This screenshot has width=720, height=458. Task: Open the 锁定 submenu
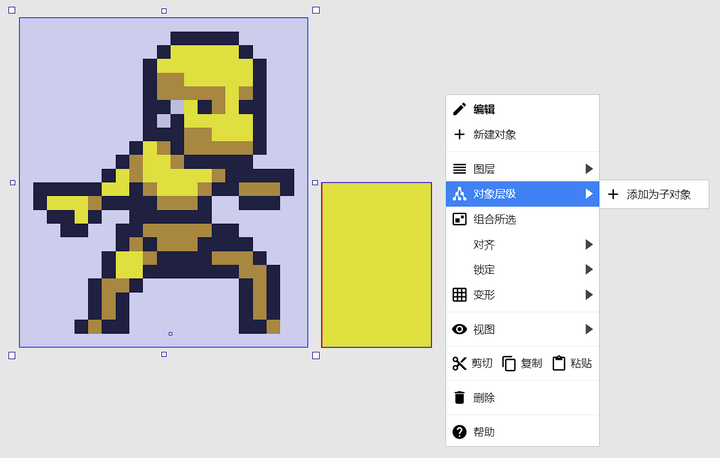pyautogui.click(x=523, y=269)
